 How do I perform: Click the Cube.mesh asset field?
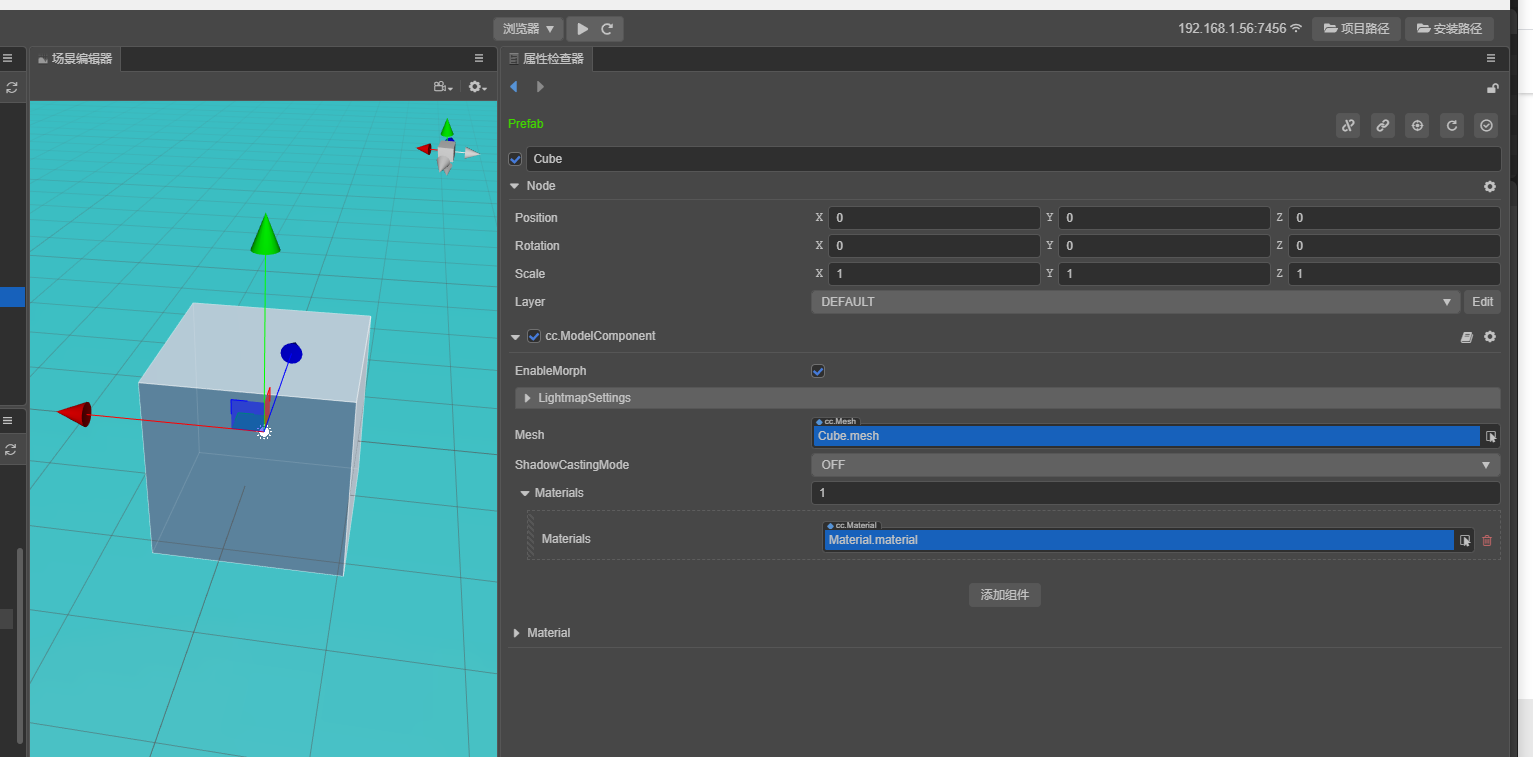[1146, 436]
